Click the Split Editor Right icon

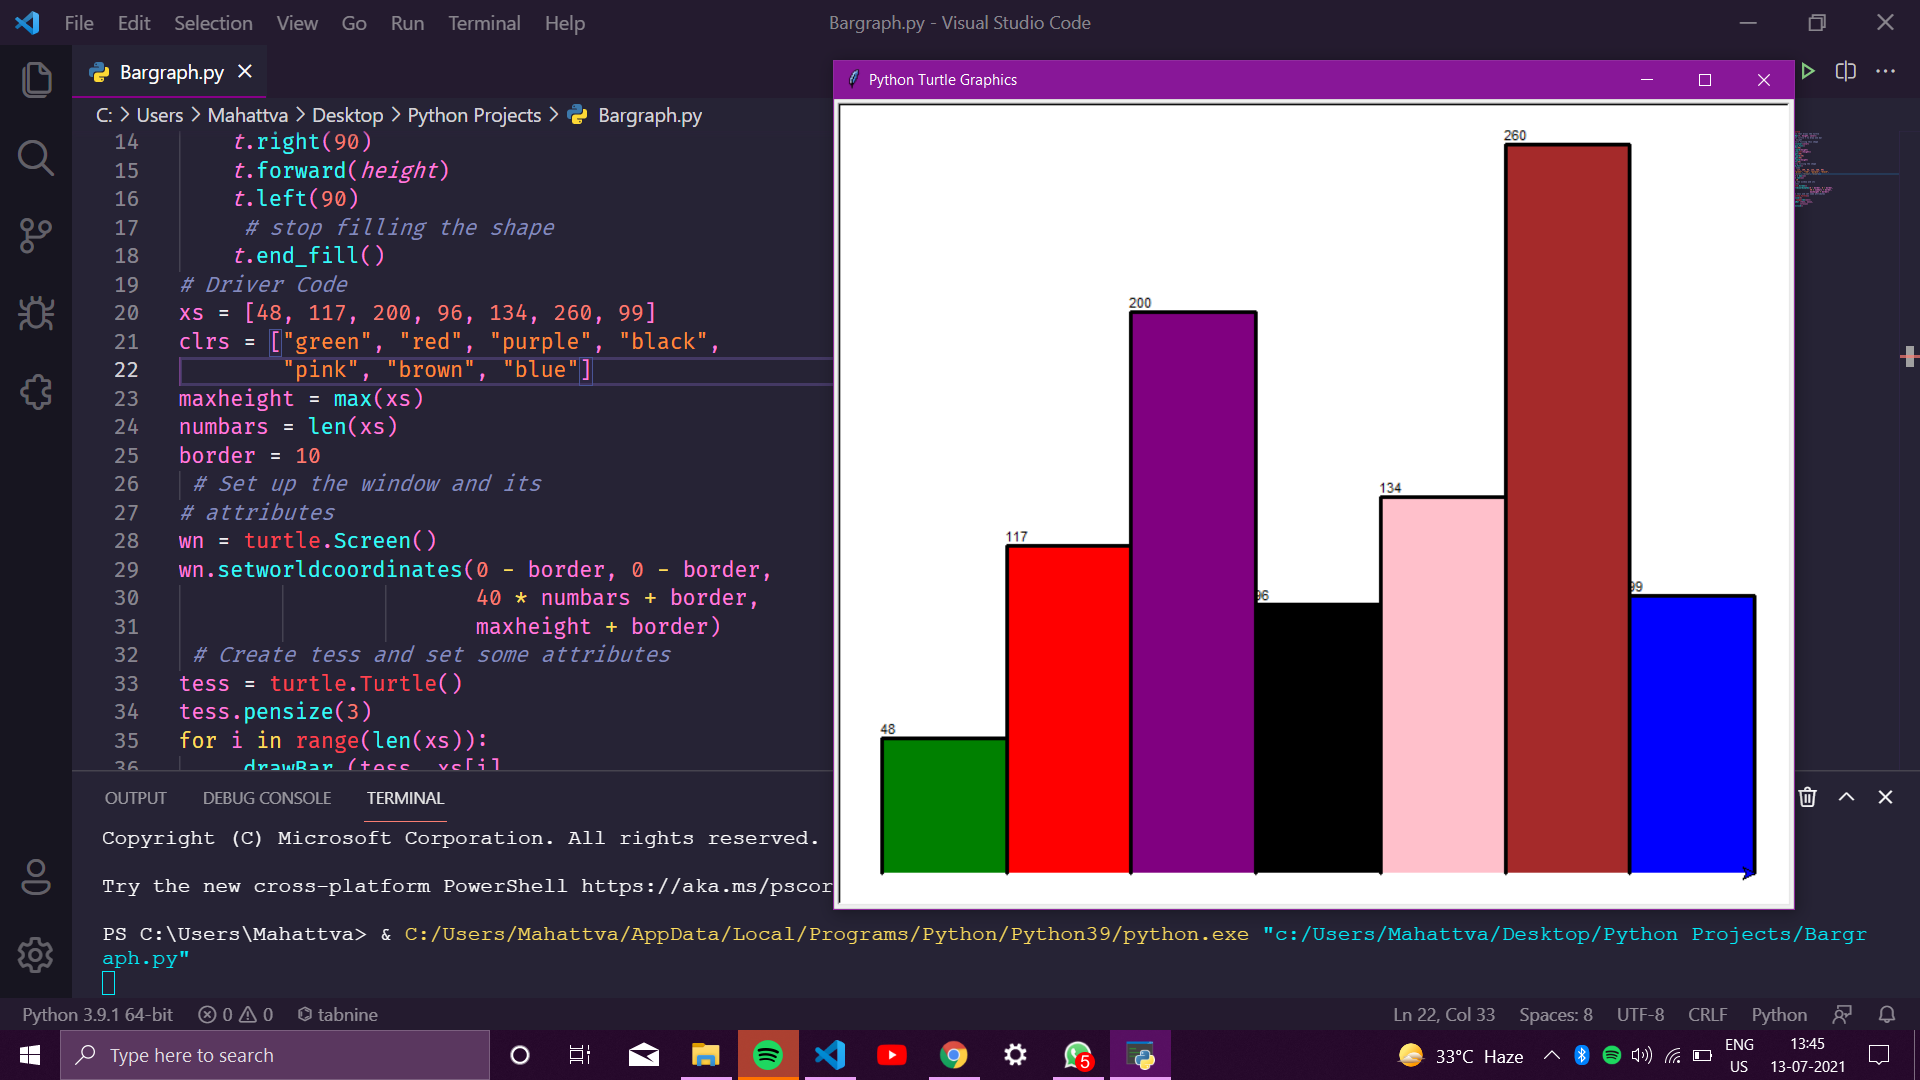[x=1846, y=71]
